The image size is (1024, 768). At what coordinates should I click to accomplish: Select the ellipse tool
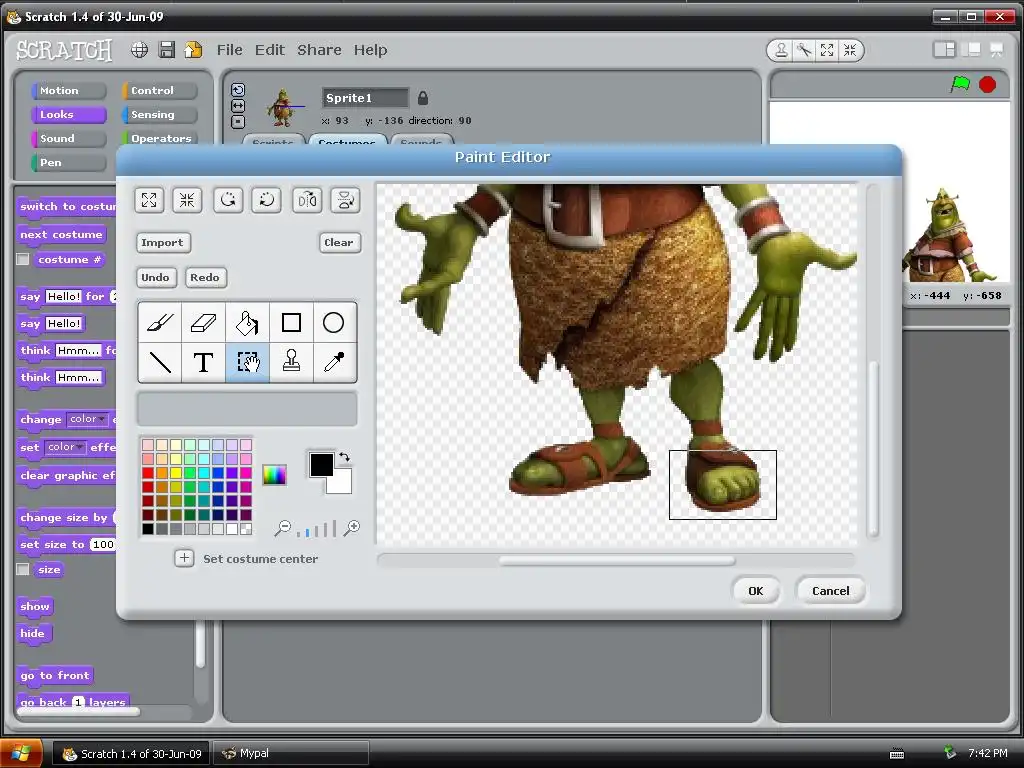(334, 323)
